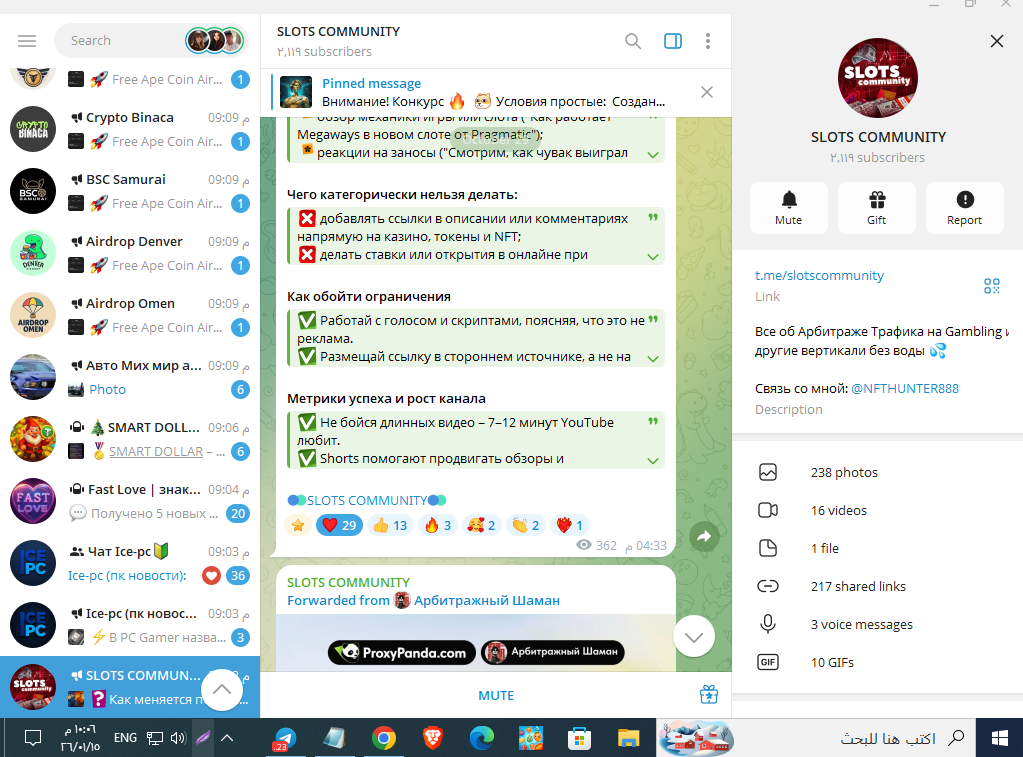
Task: Open the BSC Samurai chat
Action: tap(130, 191)
